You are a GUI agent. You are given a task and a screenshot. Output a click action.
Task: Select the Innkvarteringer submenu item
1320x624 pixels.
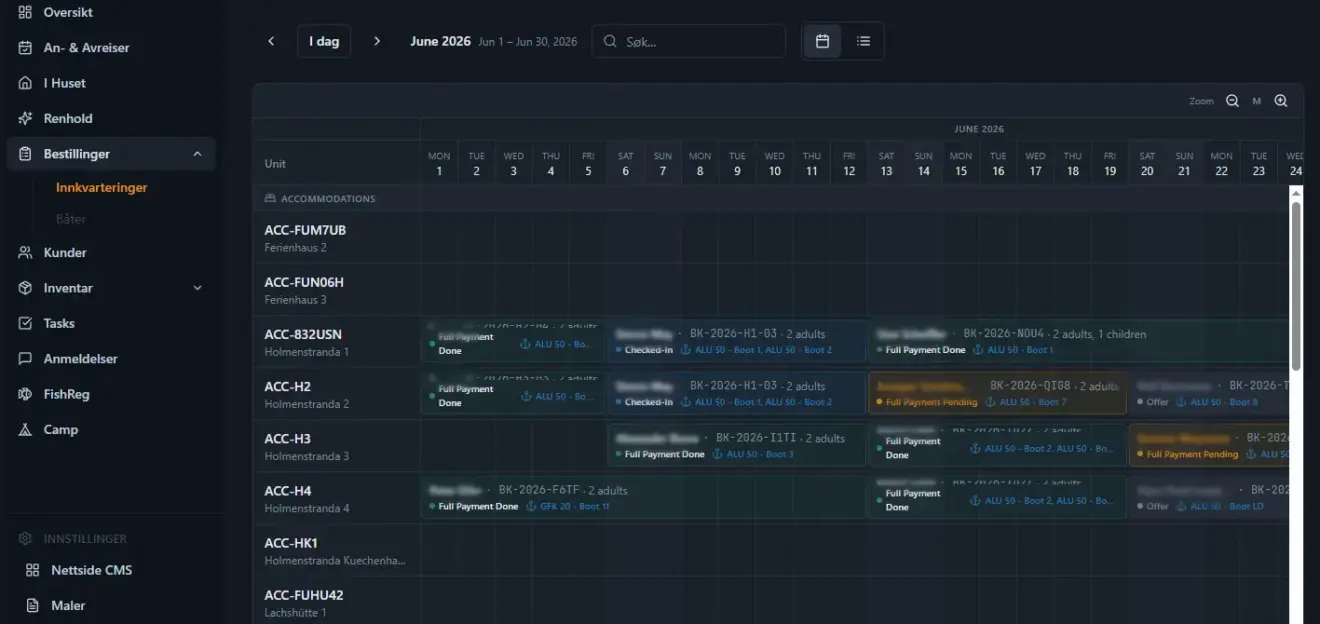coord(102,187)
